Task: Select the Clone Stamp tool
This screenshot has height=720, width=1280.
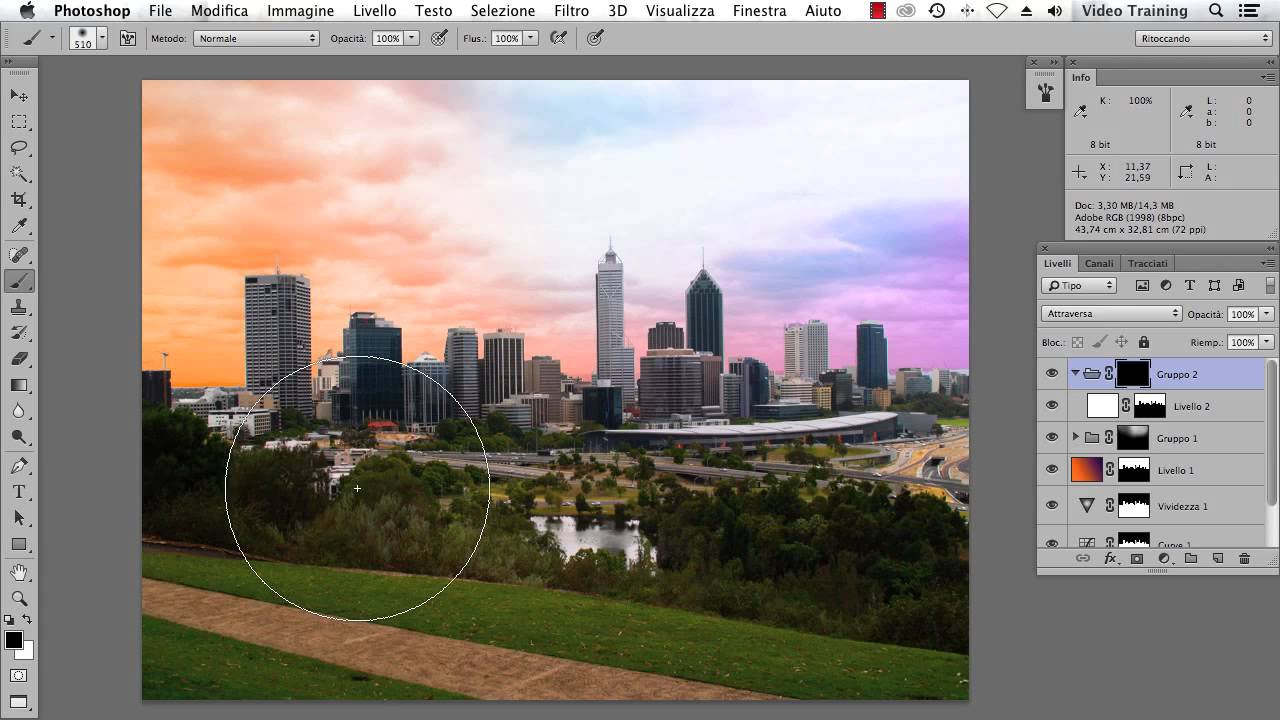Action: [x=19, y=307]
